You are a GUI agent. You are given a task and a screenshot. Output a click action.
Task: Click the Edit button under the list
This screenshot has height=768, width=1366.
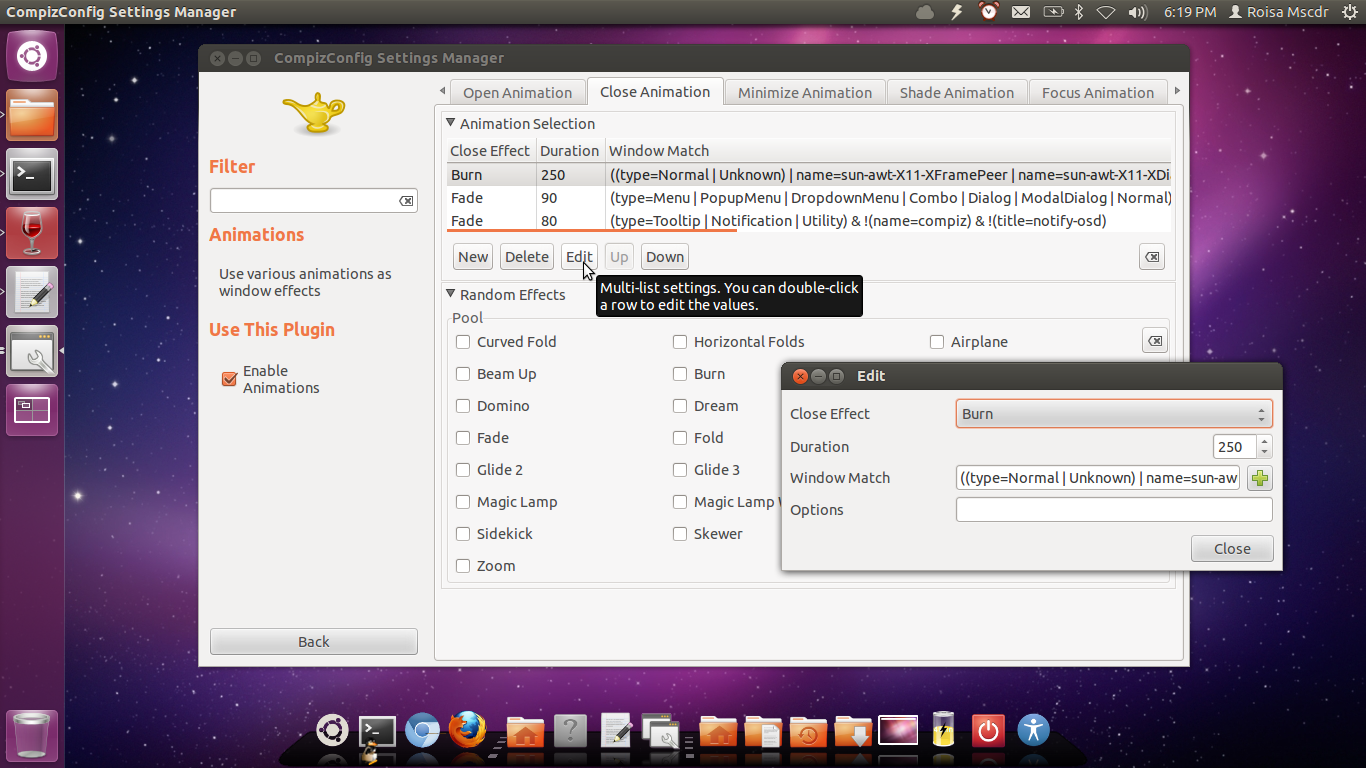(x=579, y=257)
